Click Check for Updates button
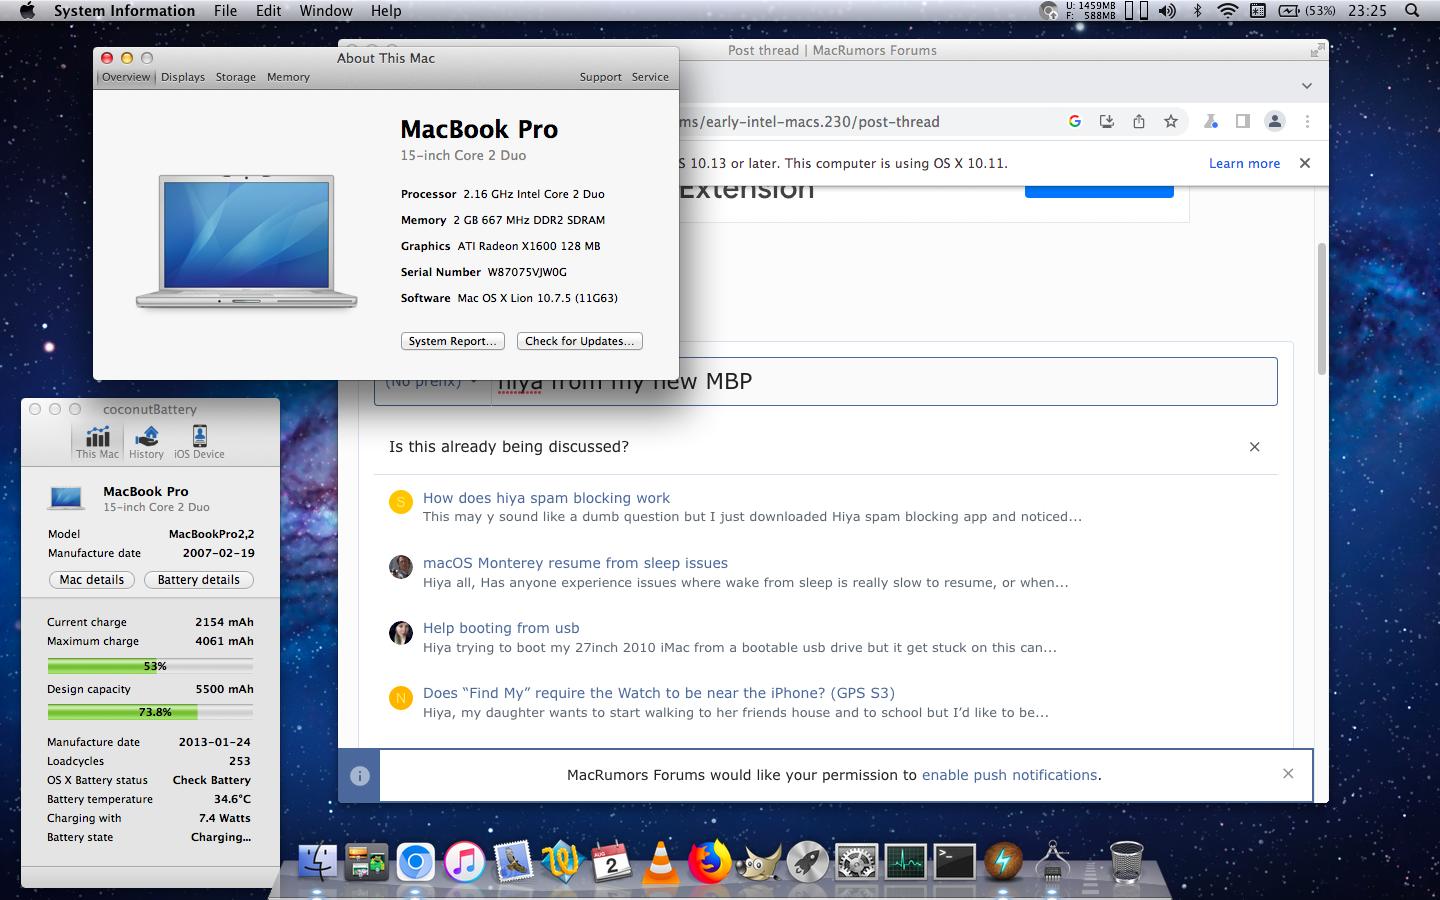The width and height of the screenshot is (1440, 900). click(580, 341)
